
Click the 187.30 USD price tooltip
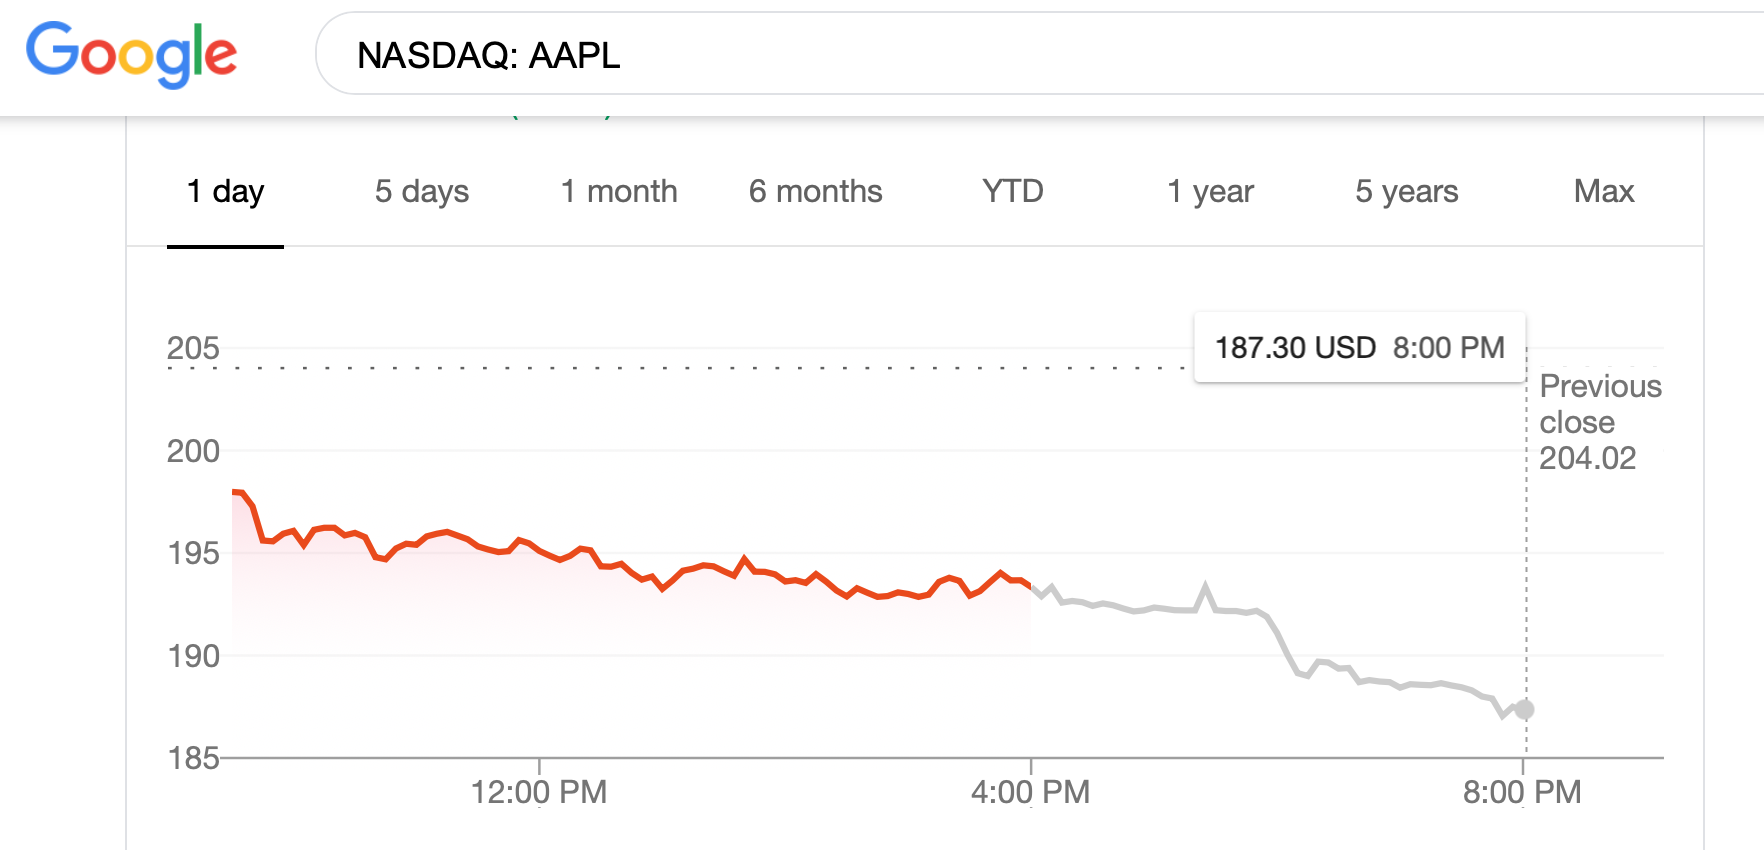[x=1359, y=348]
